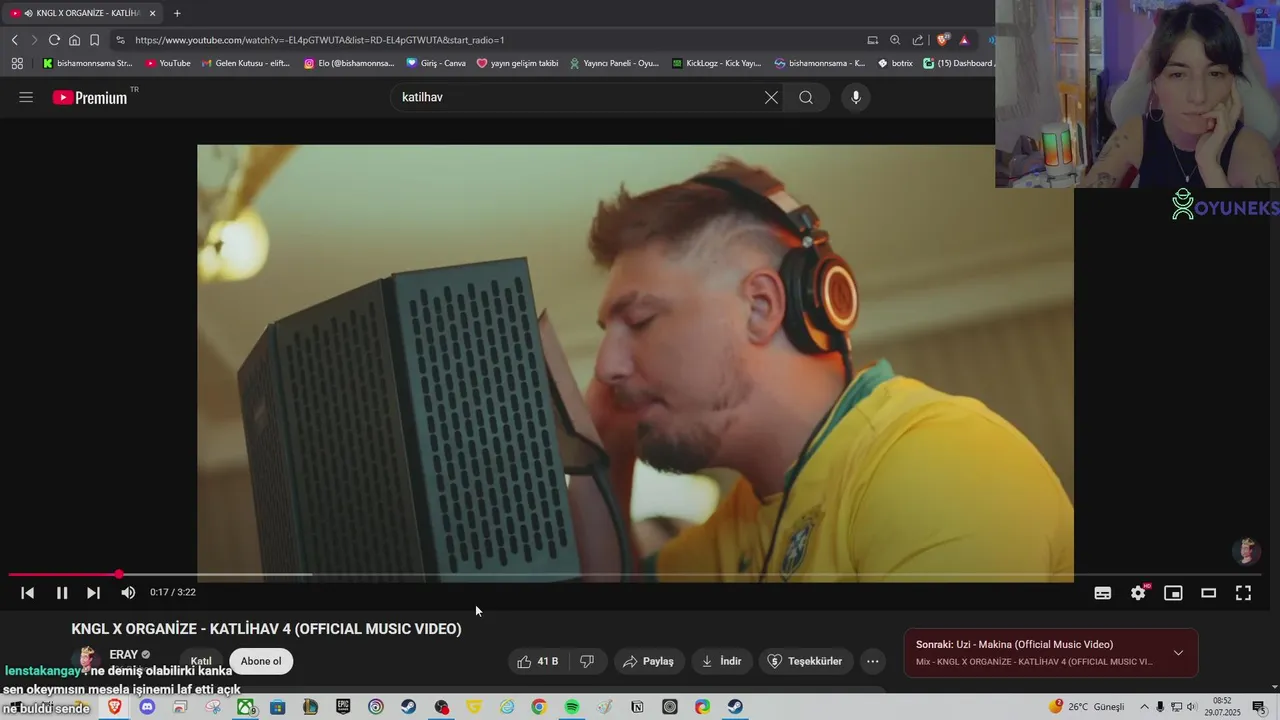1280x720 pixels.
Task: Open Brave browser in taskbar
Action: tap(115, 707)
